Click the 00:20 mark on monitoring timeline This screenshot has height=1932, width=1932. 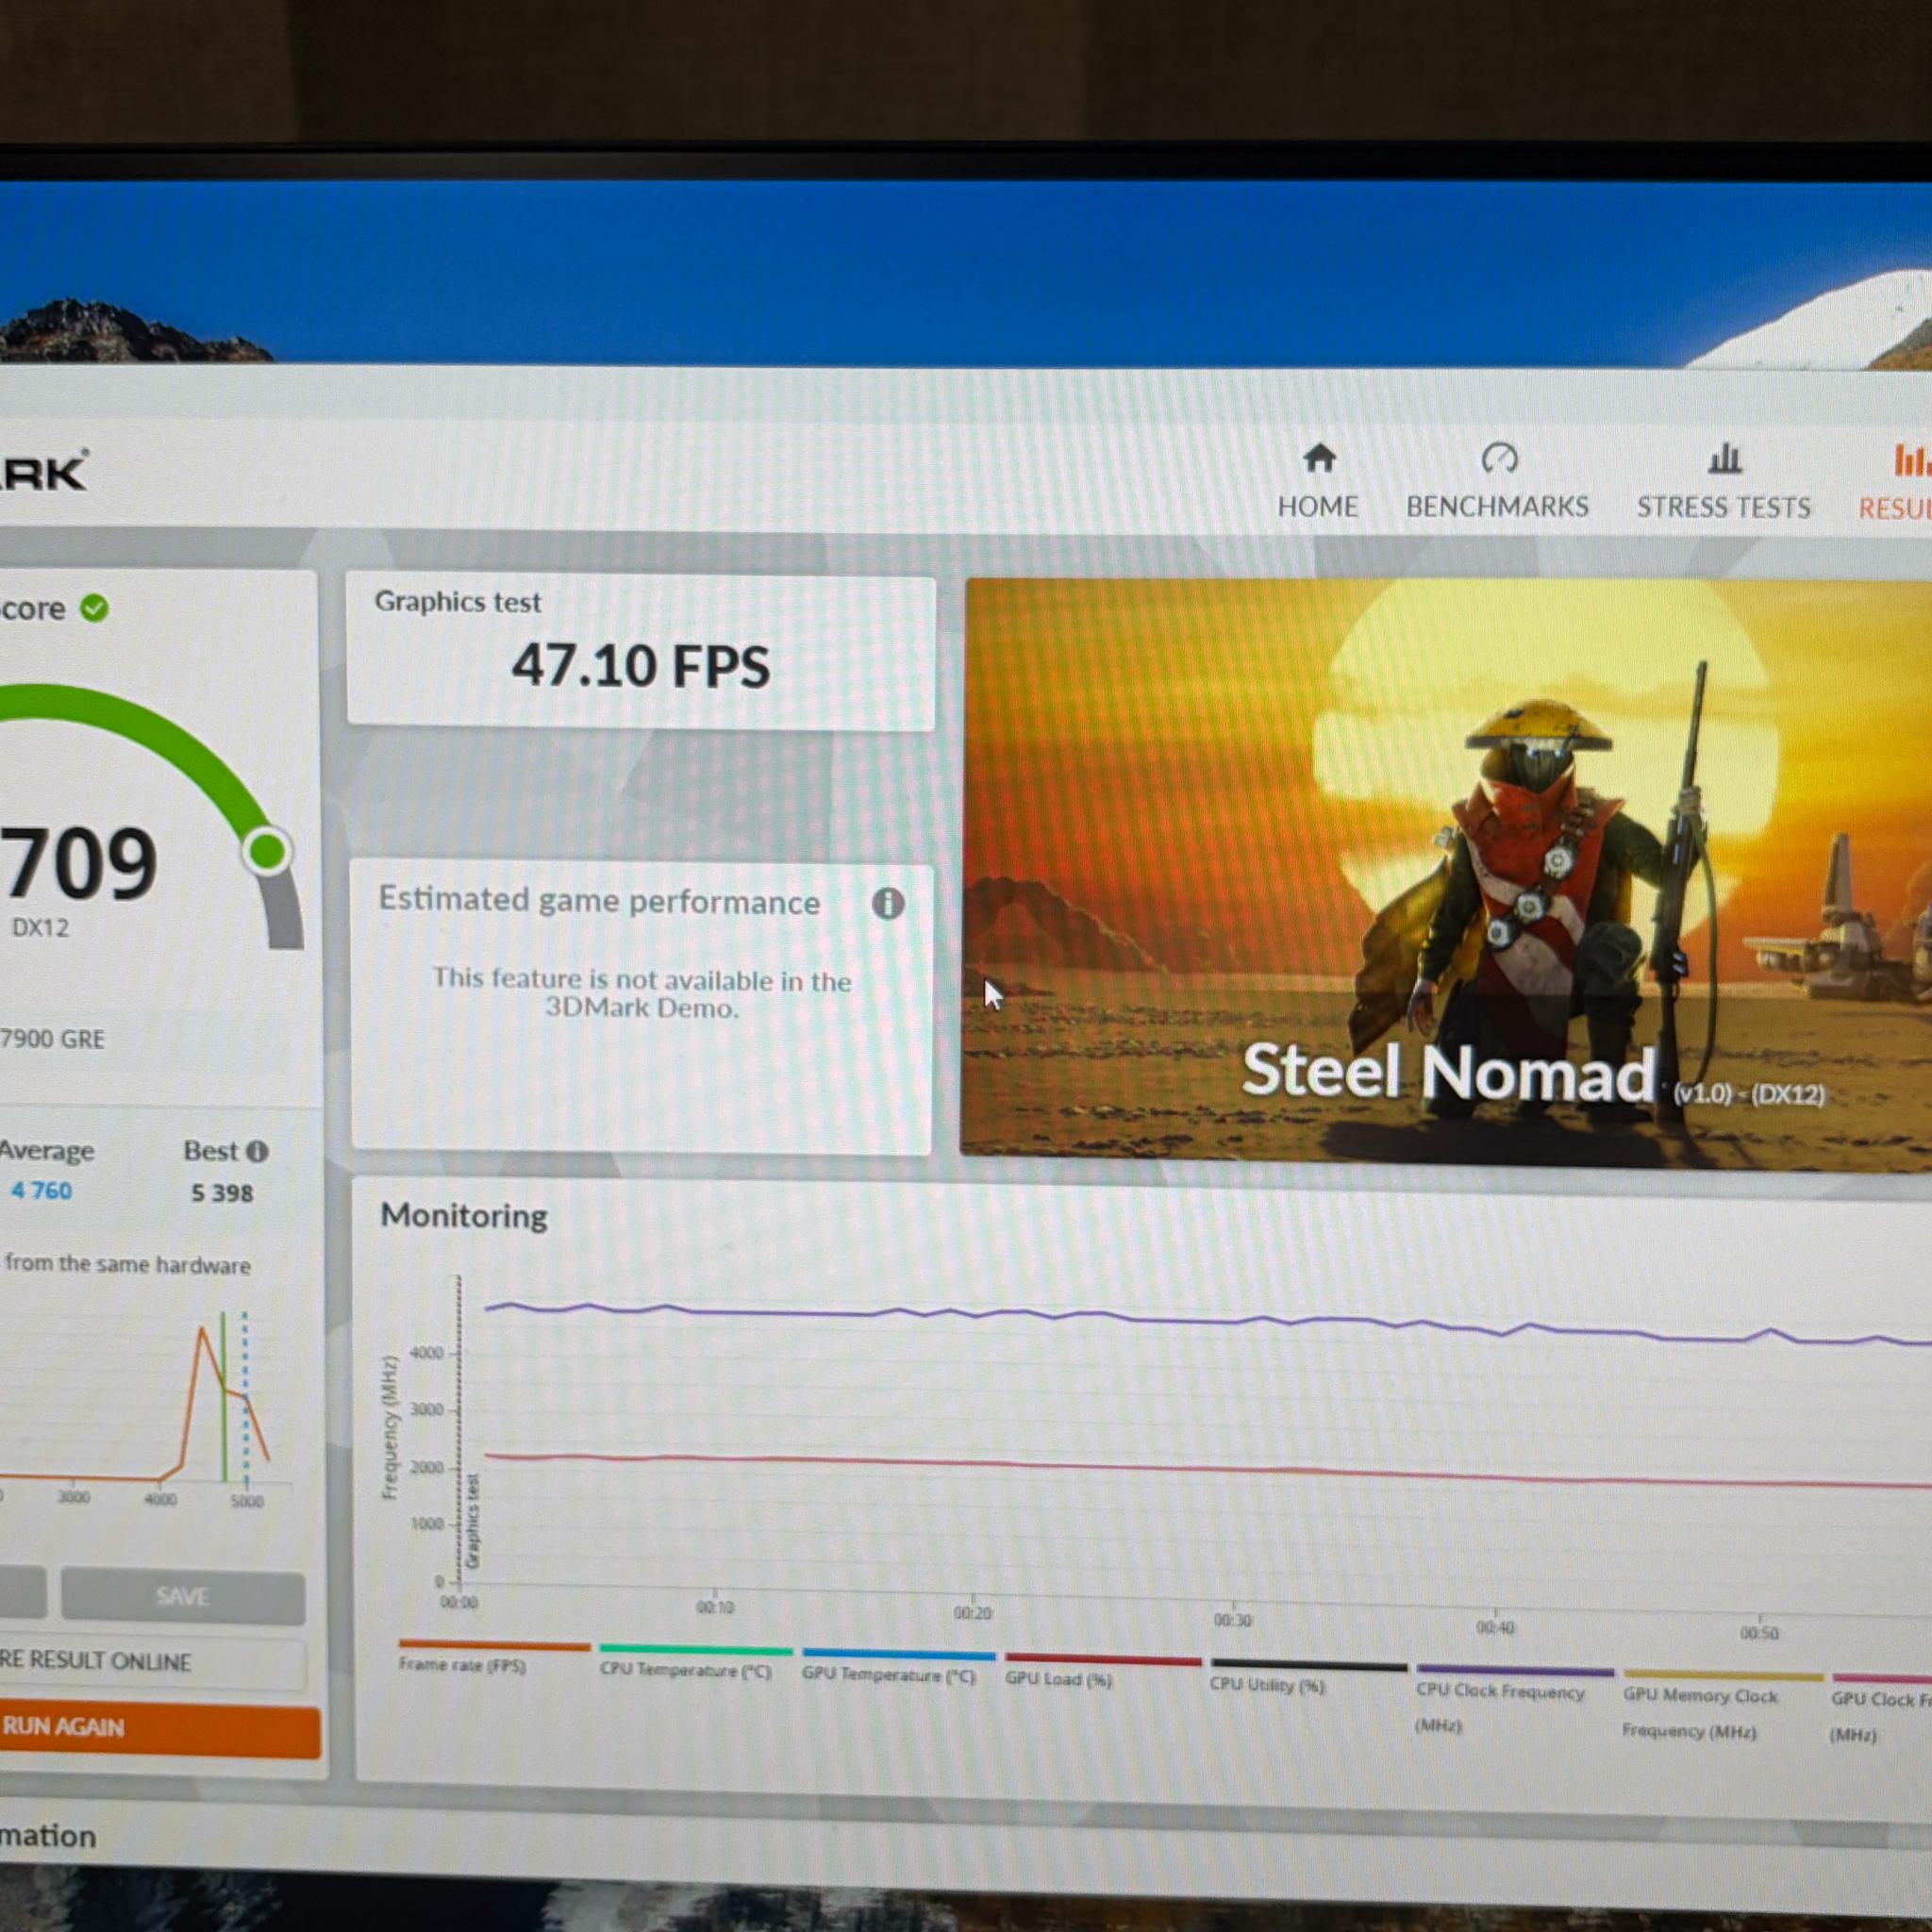tap(972, 1612)
